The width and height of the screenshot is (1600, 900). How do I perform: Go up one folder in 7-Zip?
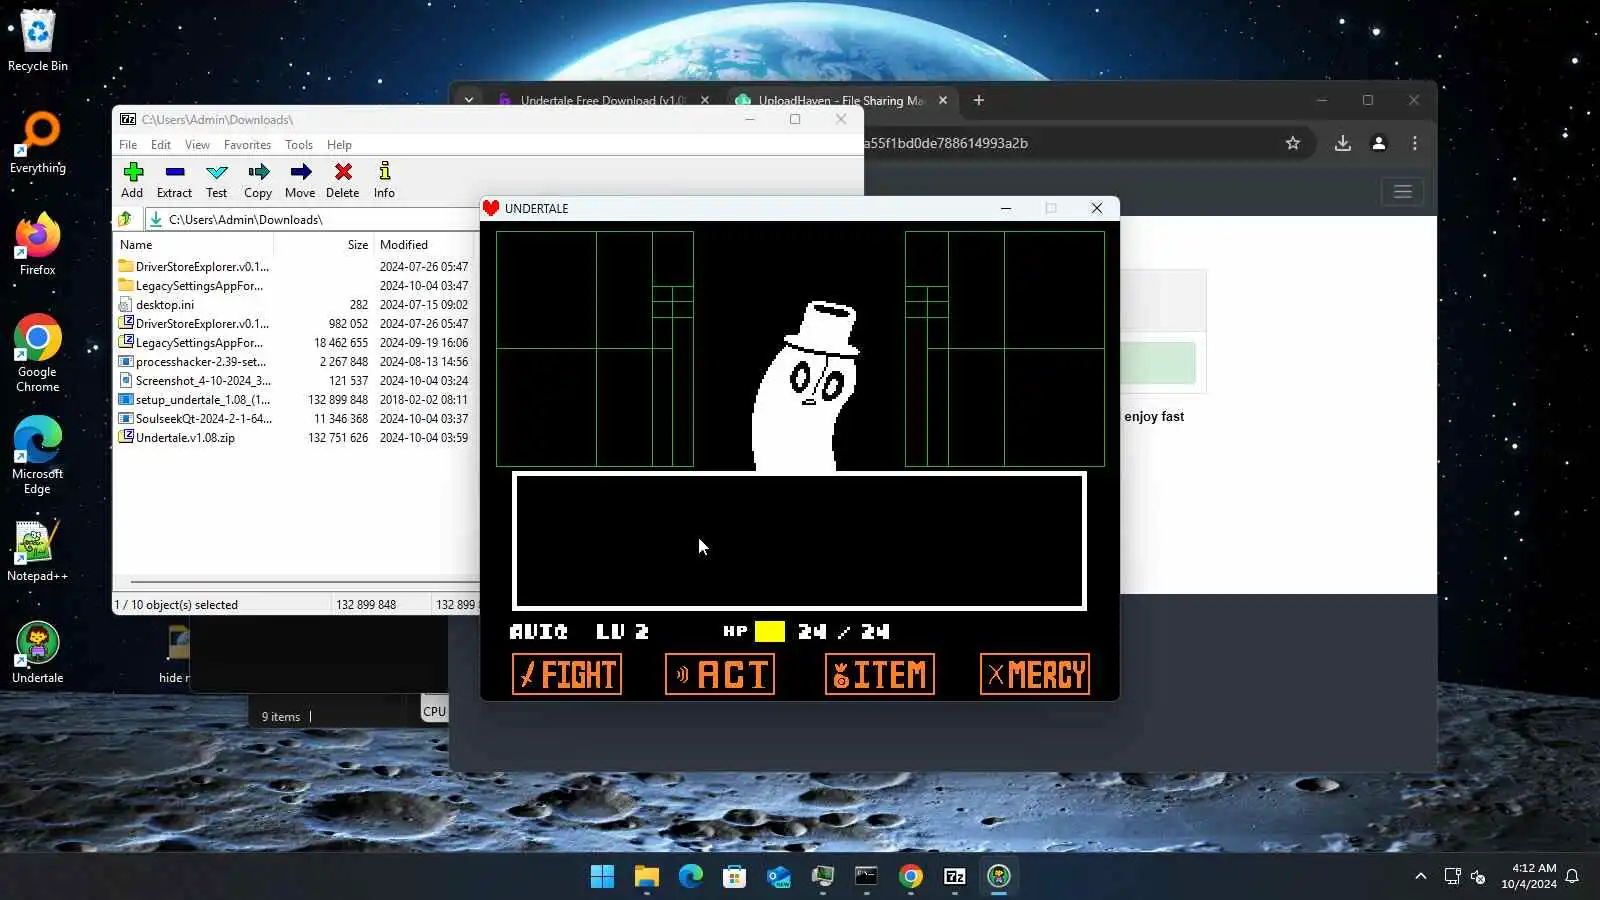pyautogui.click(x=125, y=219)
